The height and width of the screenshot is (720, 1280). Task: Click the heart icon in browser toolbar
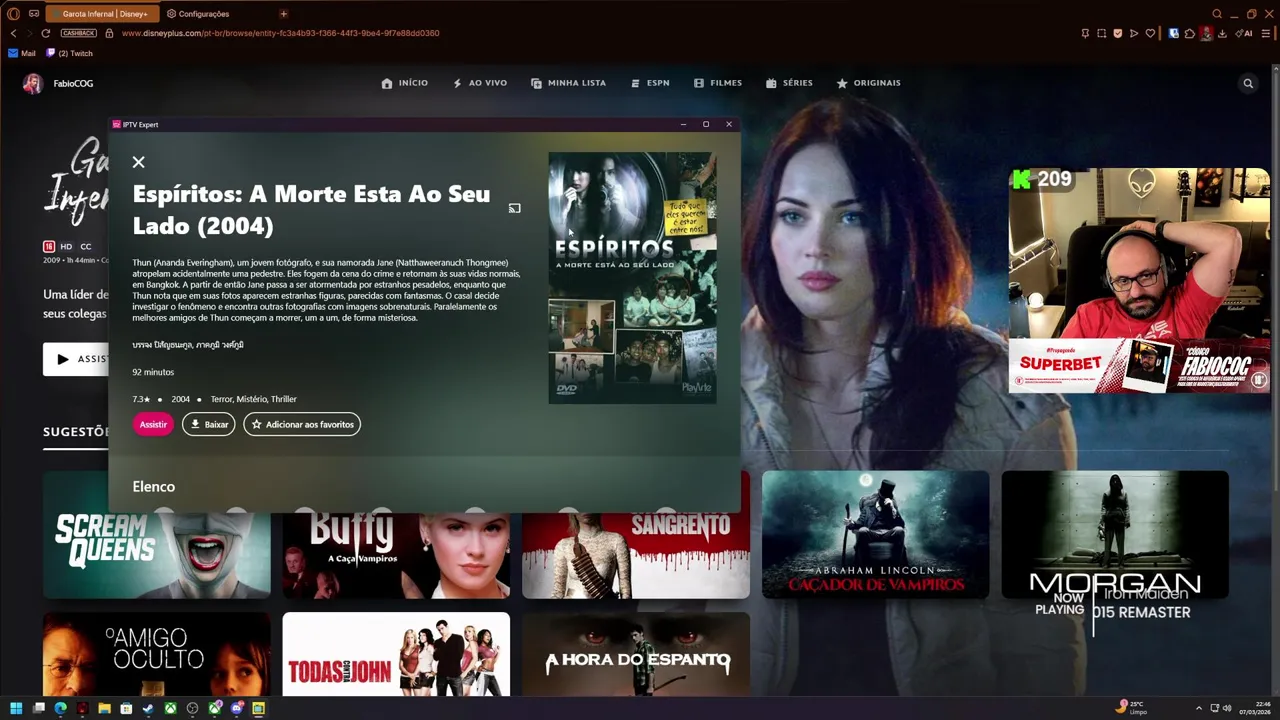pos(1150,33)
